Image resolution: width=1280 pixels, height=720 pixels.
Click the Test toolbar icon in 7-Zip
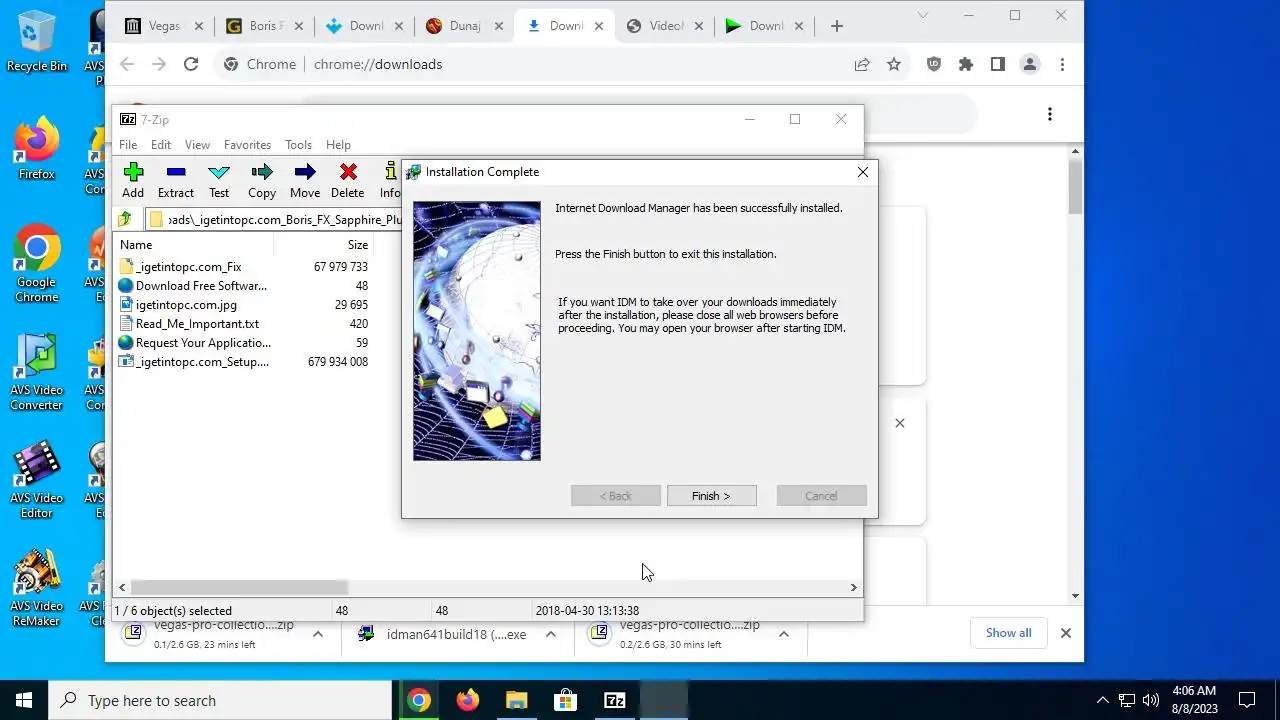219,181
